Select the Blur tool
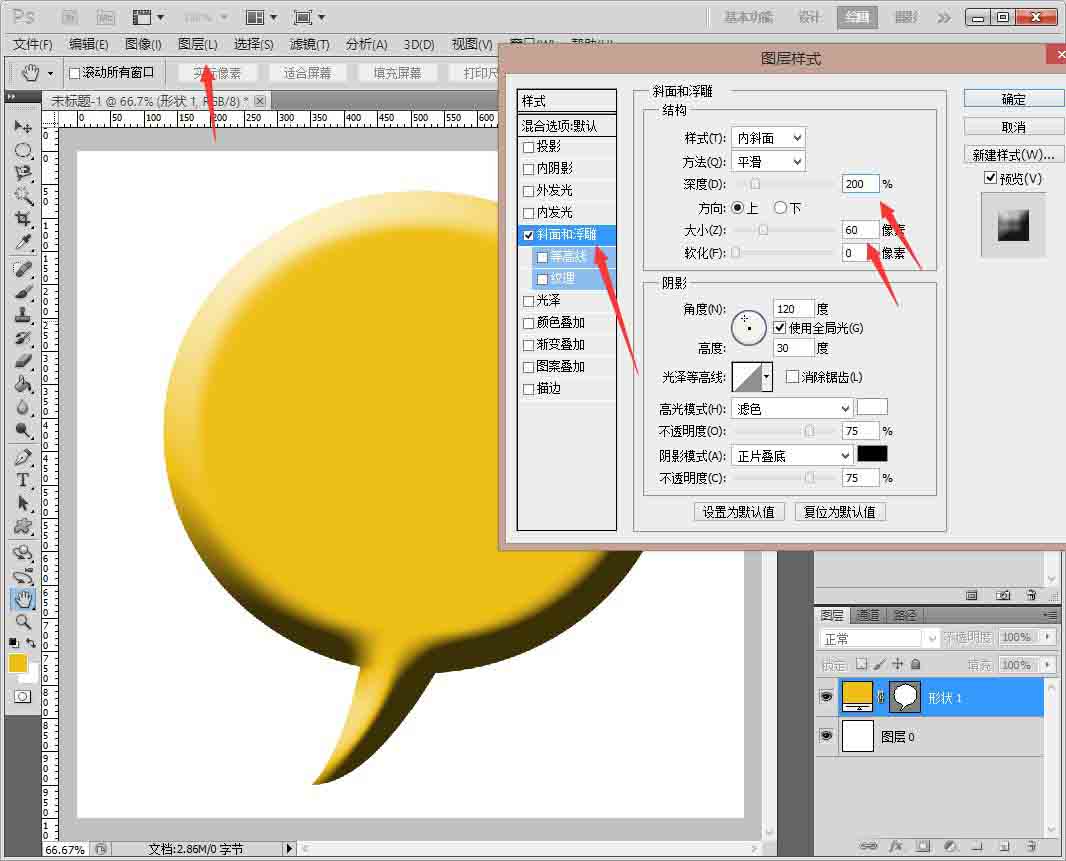Screen dimensions: 1066x861 [23, 407]
